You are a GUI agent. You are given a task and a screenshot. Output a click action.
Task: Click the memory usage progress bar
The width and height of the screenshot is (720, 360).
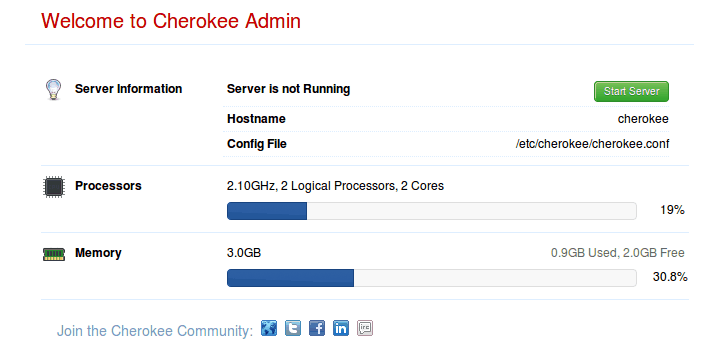point(432,278)
